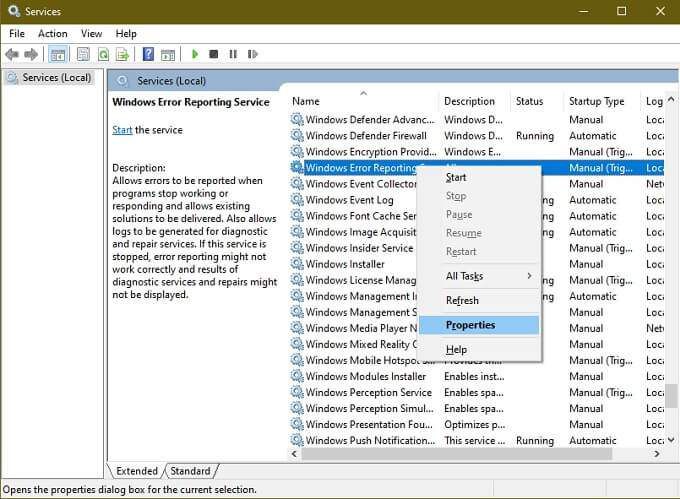Click the vertical scrollbar down arrow
This screenshot has height=499, width=680.
[672, 440]
